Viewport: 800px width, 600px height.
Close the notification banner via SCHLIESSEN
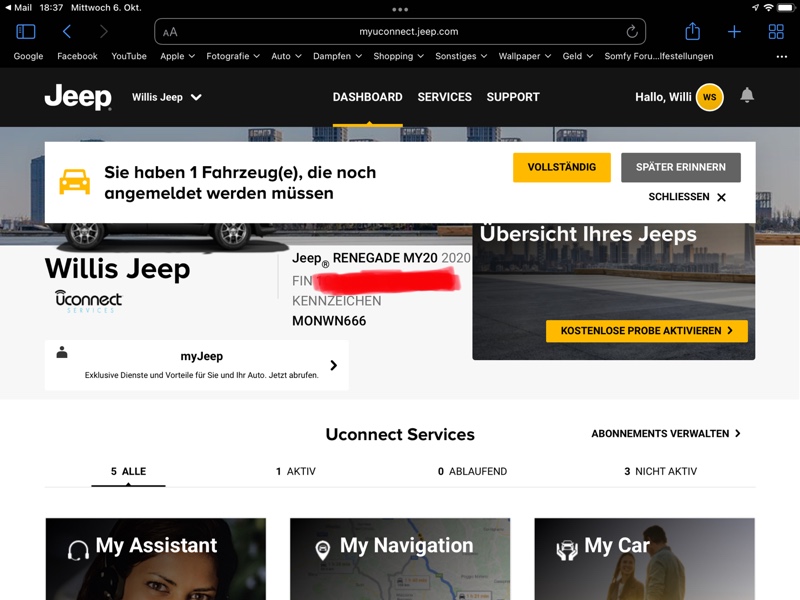[x=687, y=197]
